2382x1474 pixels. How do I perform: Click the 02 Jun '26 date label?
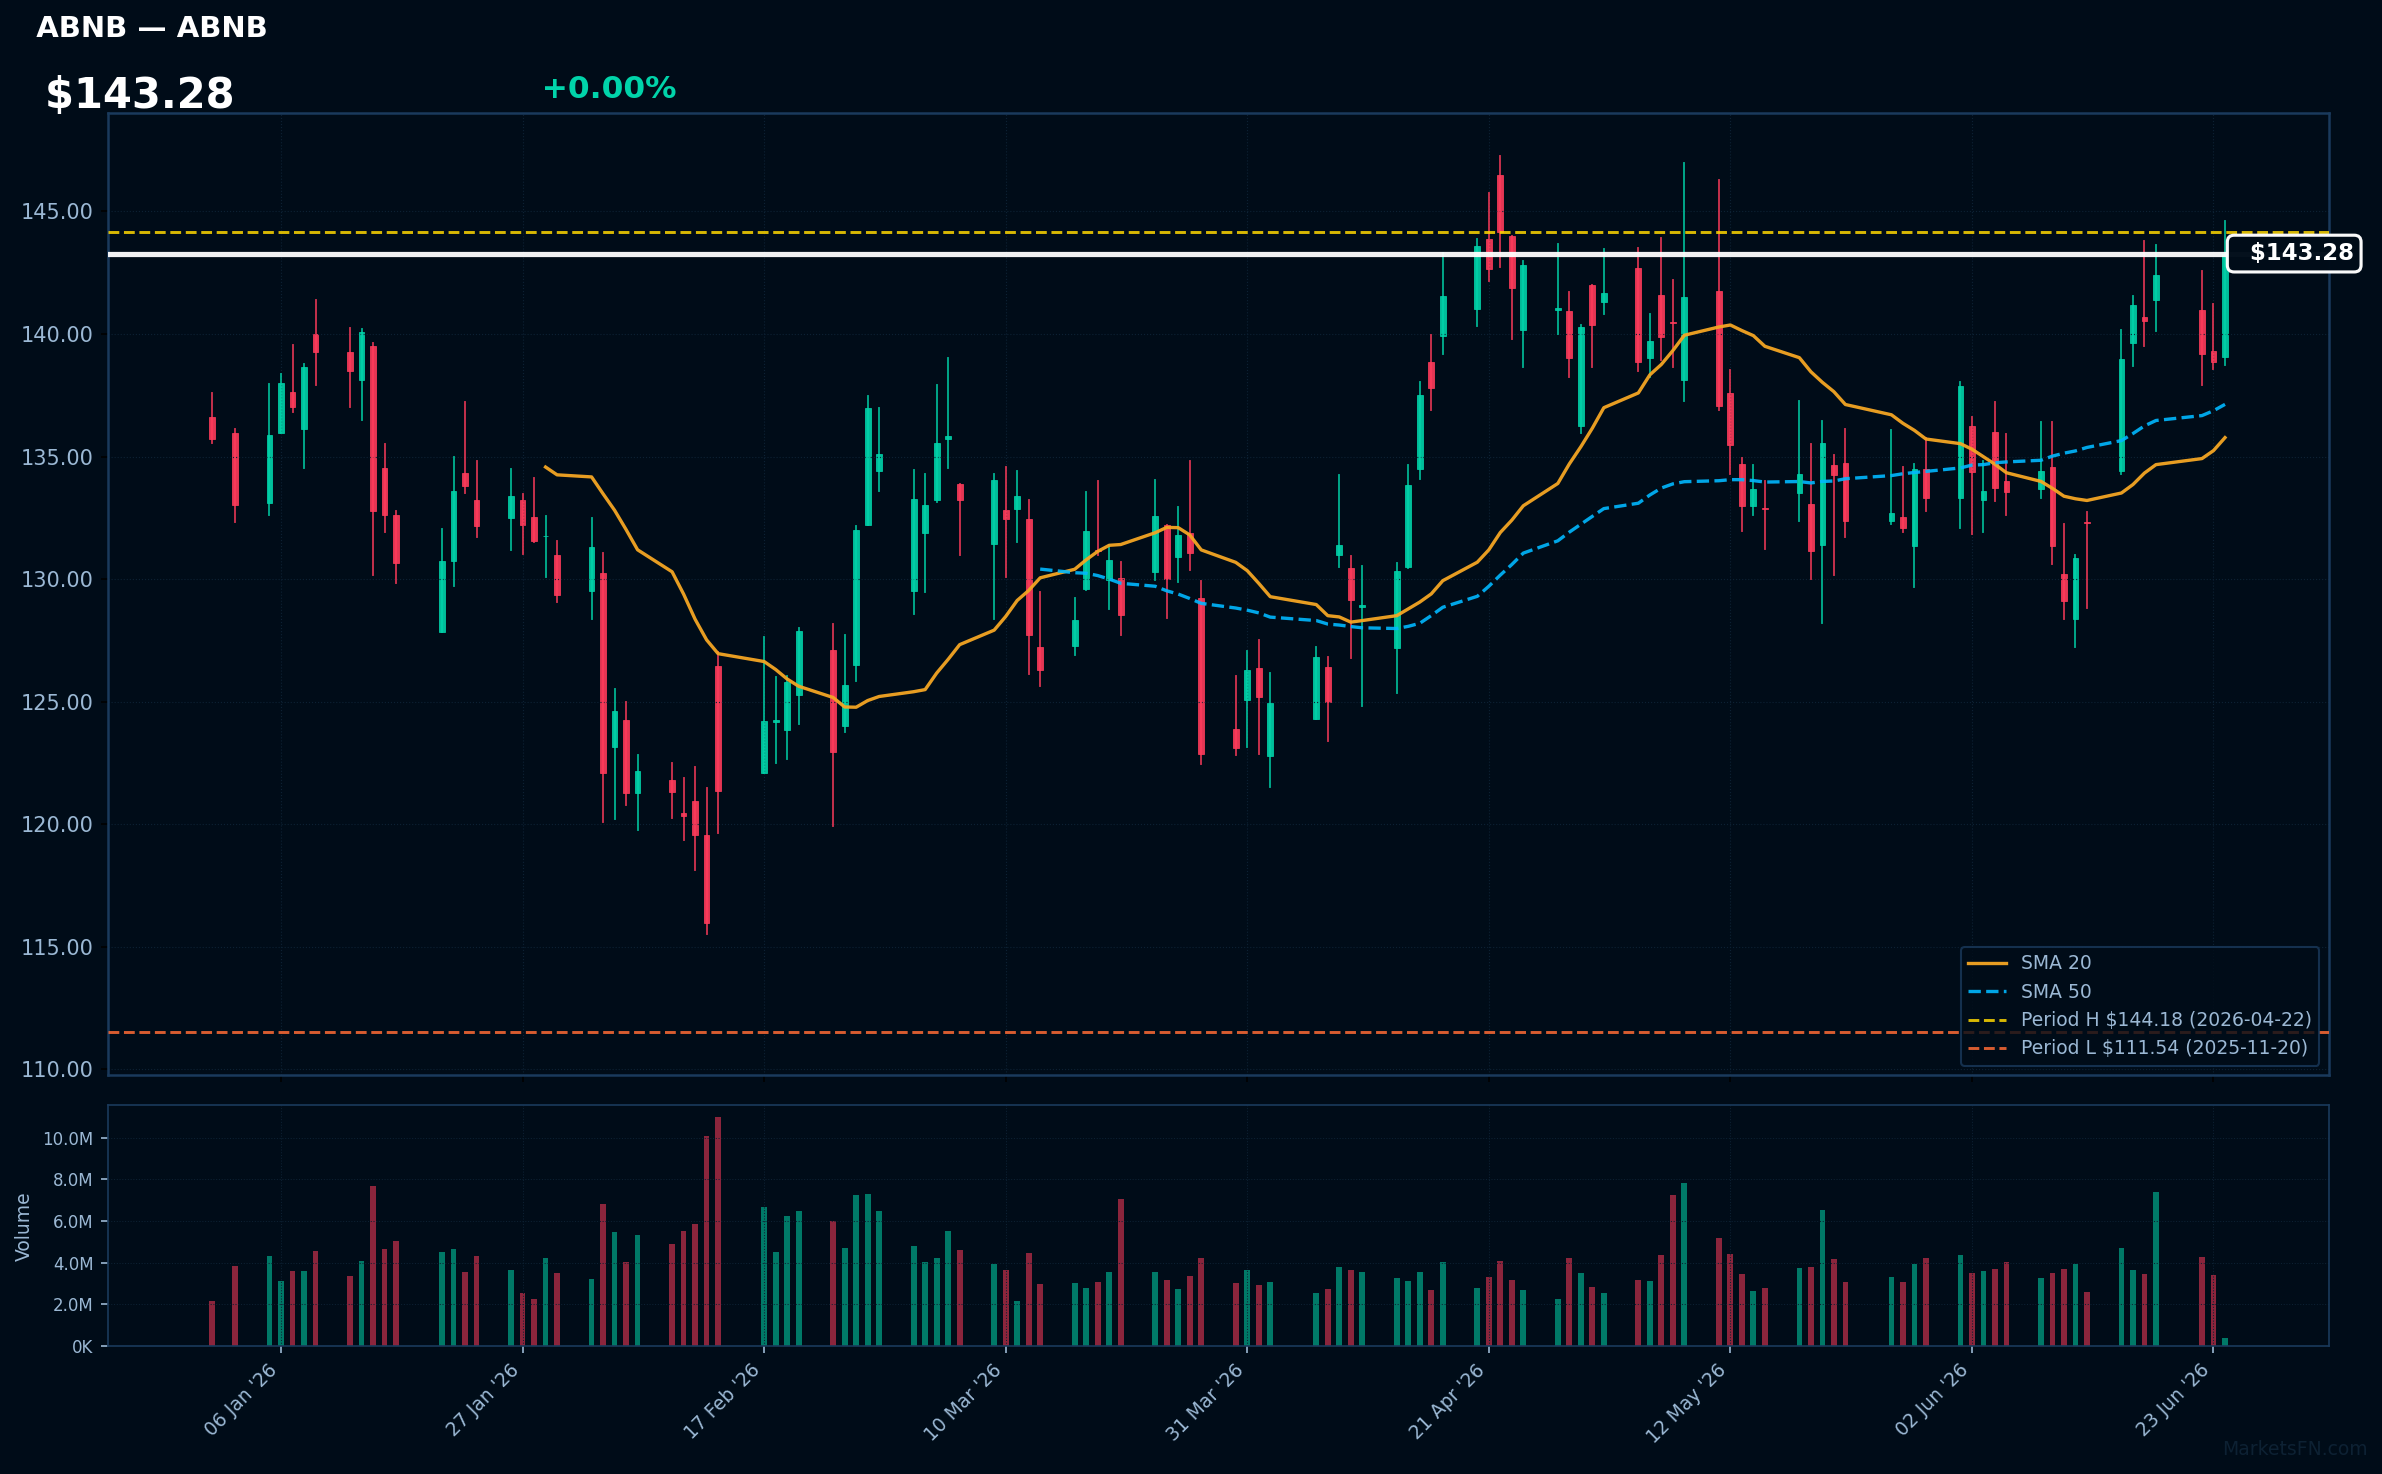pos(1932,1400)
